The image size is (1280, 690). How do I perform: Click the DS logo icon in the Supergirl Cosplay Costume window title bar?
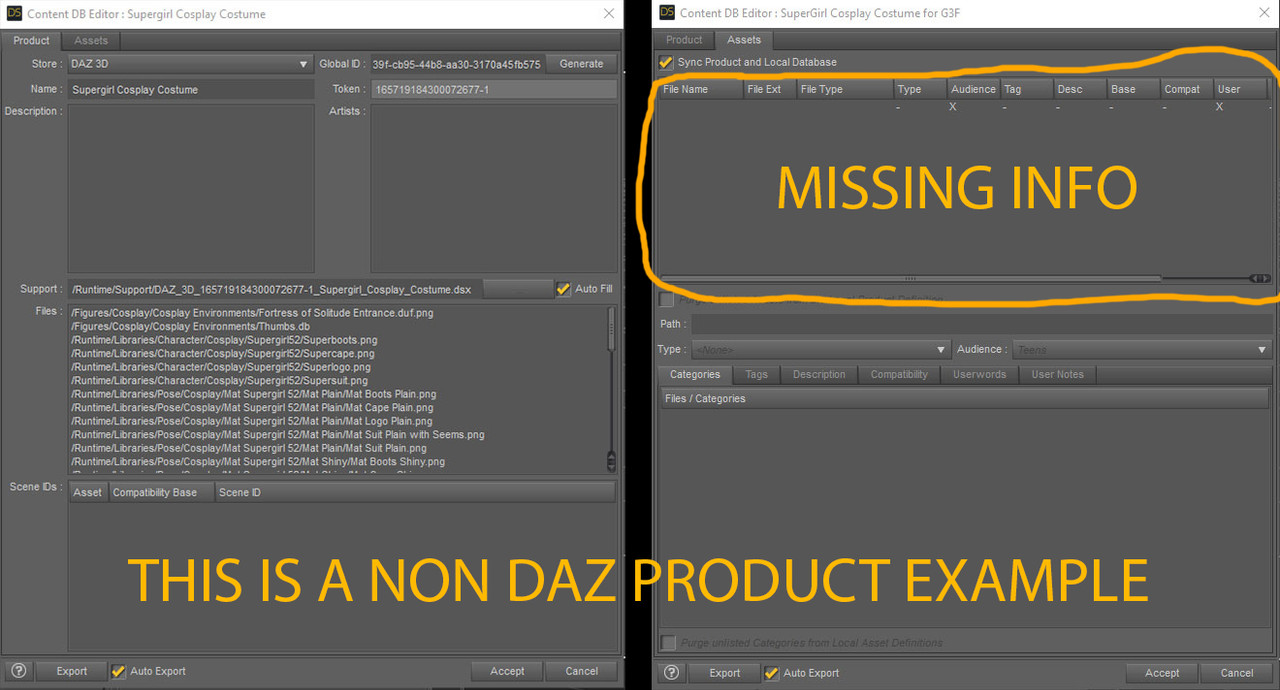point(13,13)
